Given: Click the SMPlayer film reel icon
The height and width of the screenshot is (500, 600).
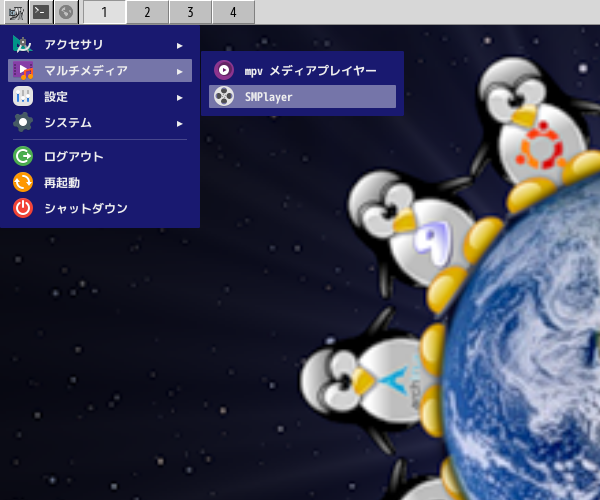Looking at the screenshot, I should (x=224, y=96).
